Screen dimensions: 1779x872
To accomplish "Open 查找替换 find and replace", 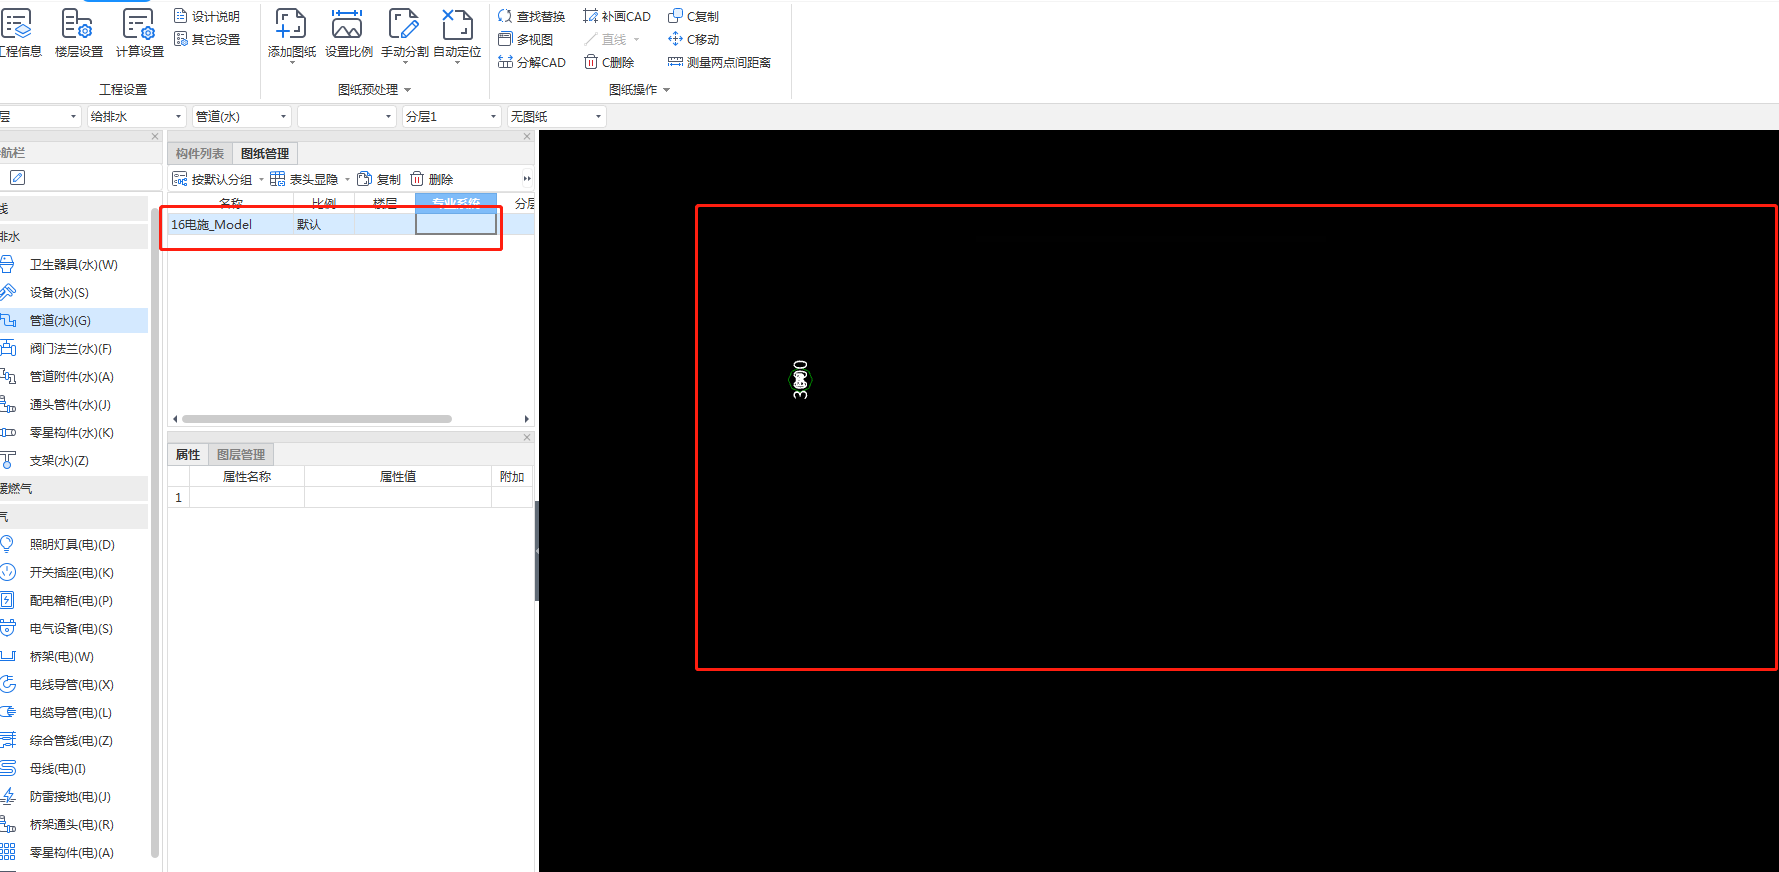I will [531, 16].
